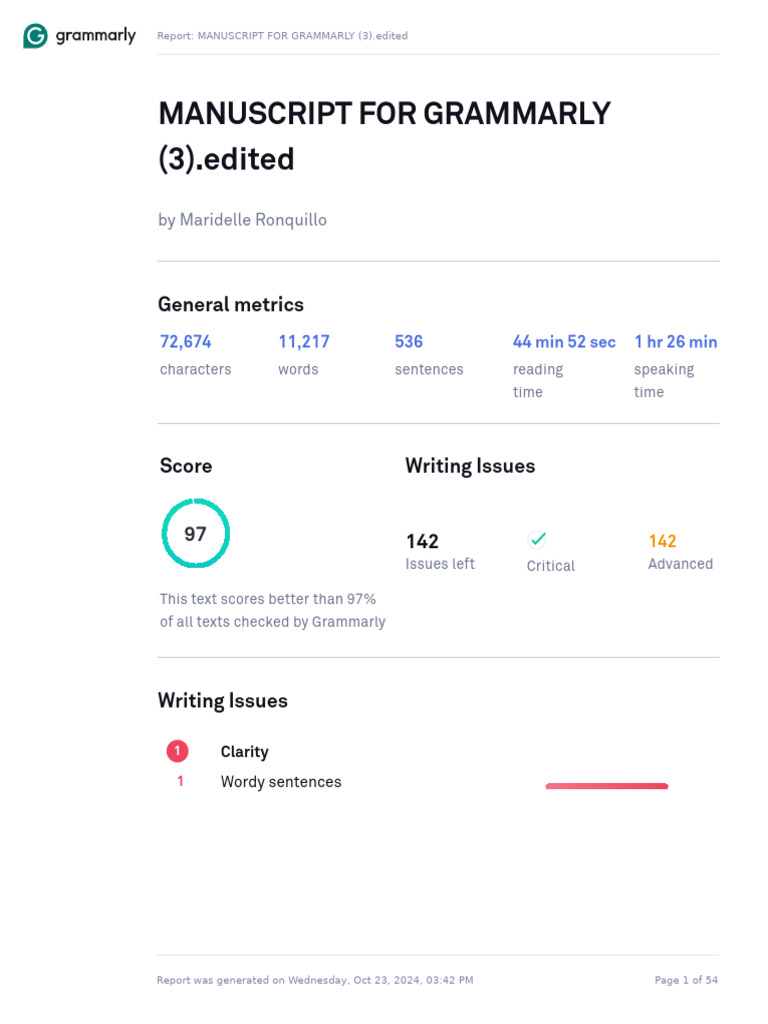
Task: Click the document title heading
Action: pos(384,136)
